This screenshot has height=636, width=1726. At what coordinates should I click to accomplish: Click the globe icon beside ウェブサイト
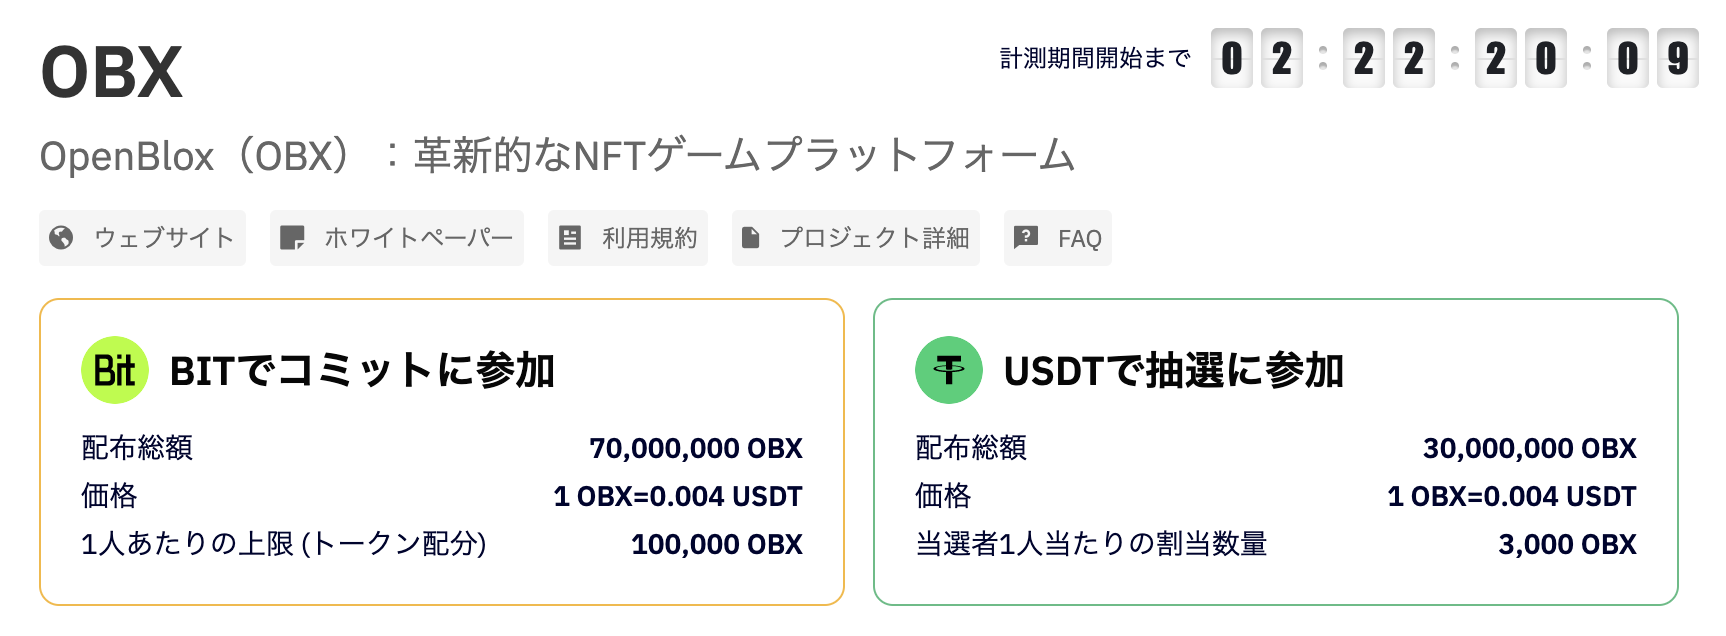61,238
